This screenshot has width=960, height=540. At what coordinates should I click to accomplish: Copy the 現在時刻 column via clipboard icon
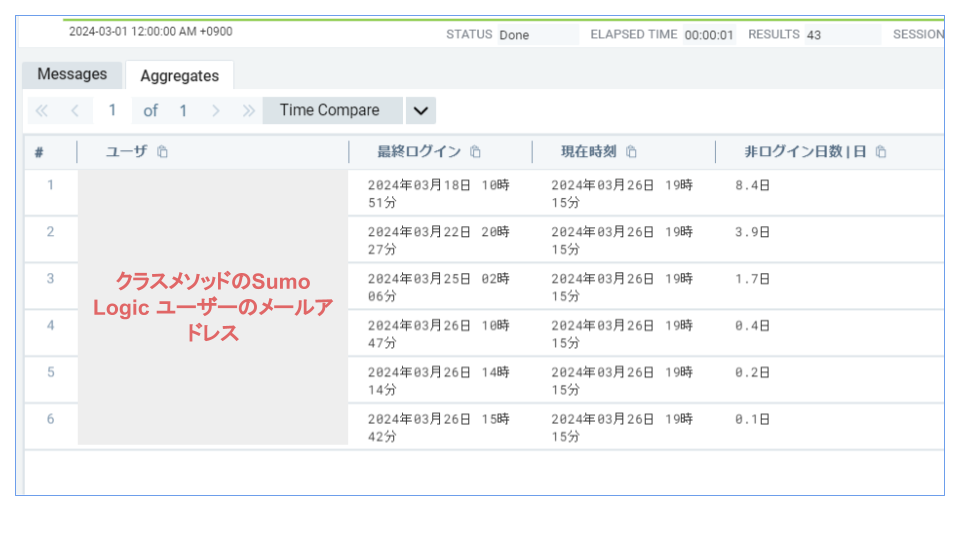click(631, 152)
